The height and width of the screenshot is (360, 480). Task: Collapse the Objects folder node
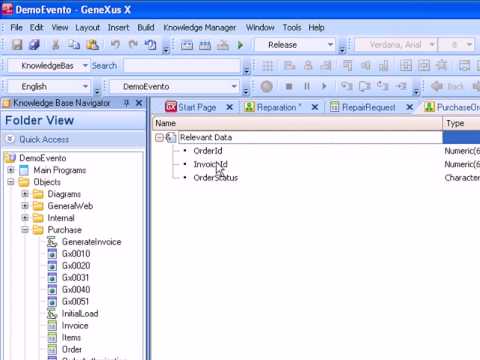(x=11, y=182)
